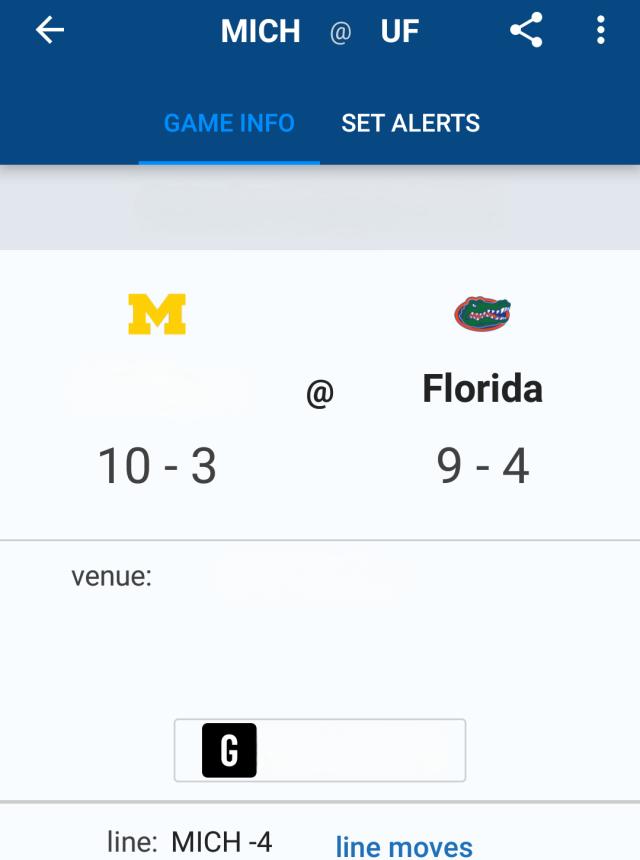
Task: Tap the venue label
Action: [111, 576]
